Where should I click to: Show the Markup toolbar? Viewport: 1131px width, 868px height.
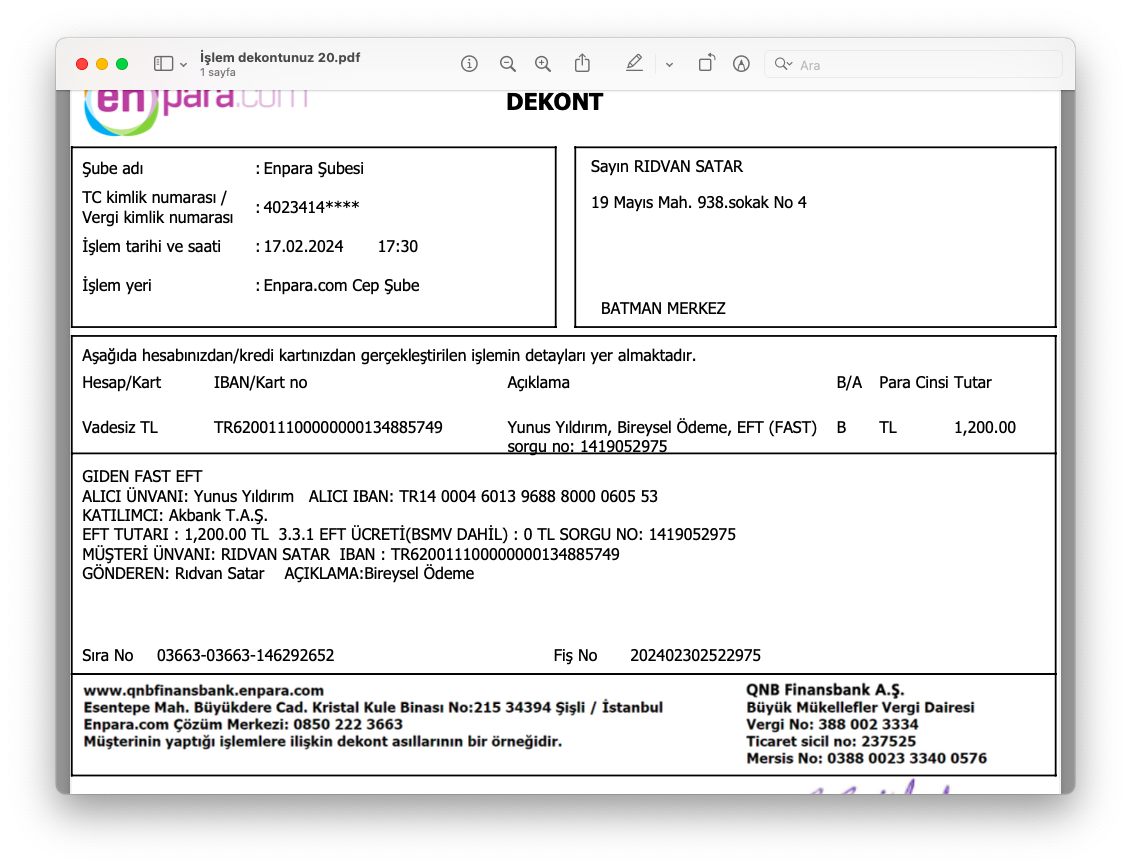[x=741, y=64]
